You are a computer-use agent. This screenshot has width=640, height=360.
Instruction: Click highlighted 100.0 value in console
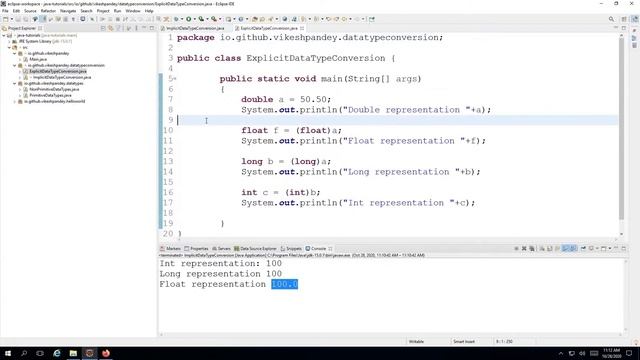click(x=284, y=284)
